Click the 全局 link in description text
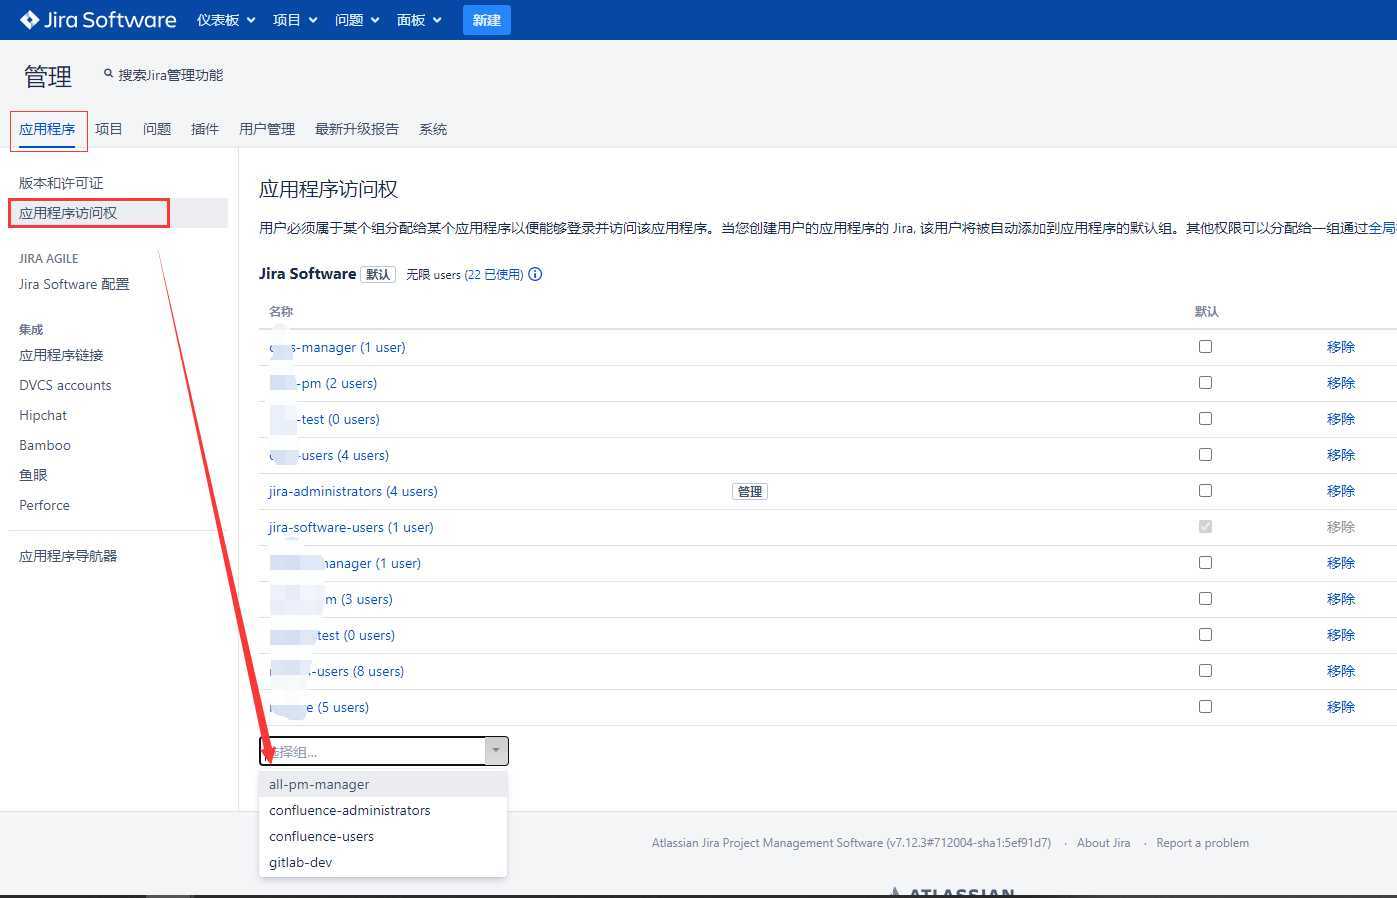This screenshot has height=898, width=1397. pyautogui.click(x=1383, y=228)
